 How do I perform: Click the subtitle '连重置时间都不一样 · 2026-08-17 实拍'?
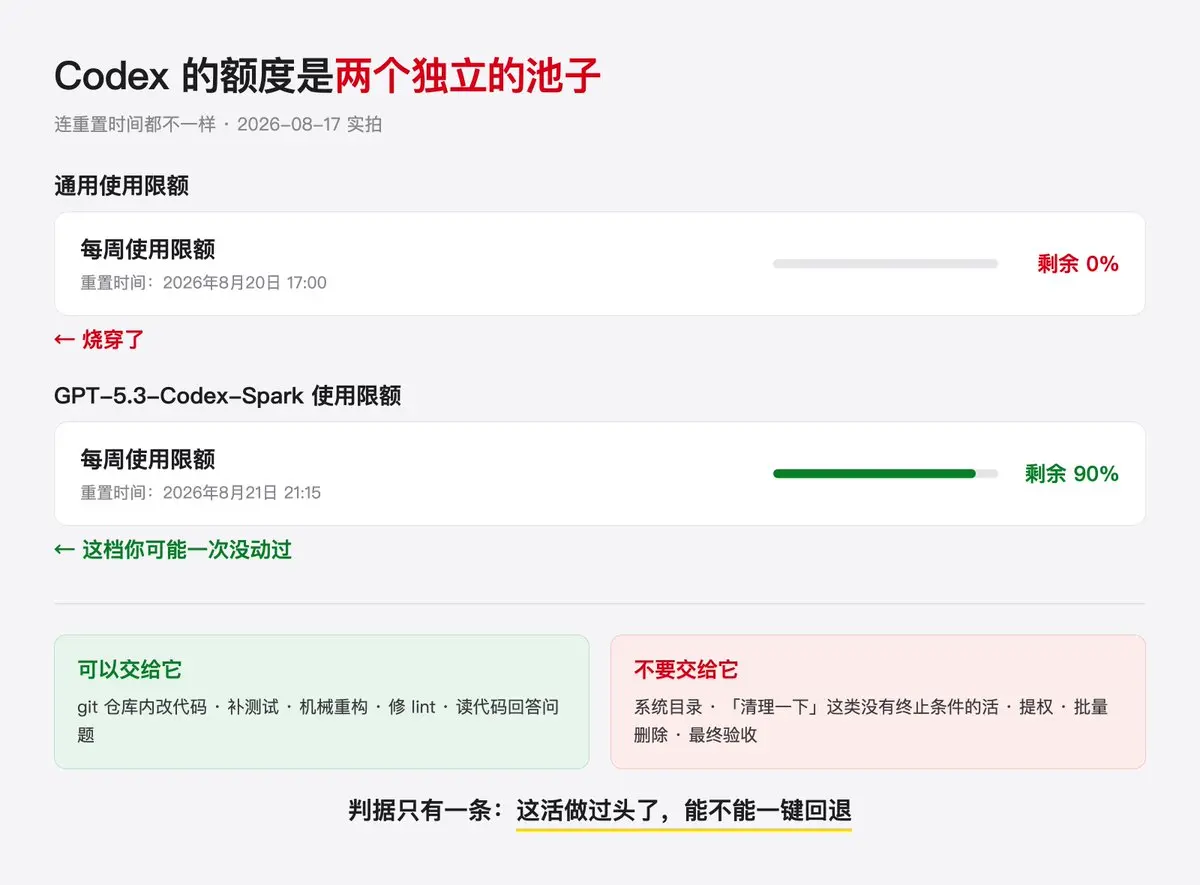pyautogui.click(x=218, y=125)
